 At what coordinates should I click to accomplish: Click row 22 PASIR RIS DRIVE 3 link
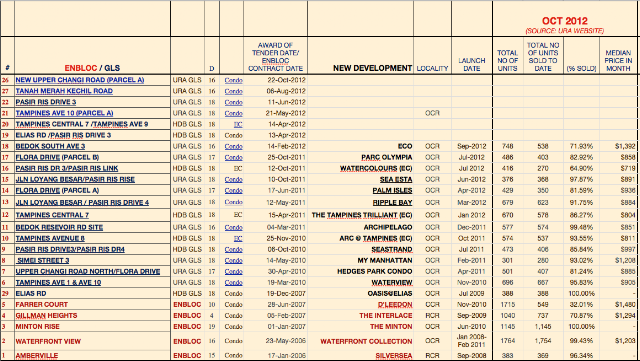coord(46,102)
